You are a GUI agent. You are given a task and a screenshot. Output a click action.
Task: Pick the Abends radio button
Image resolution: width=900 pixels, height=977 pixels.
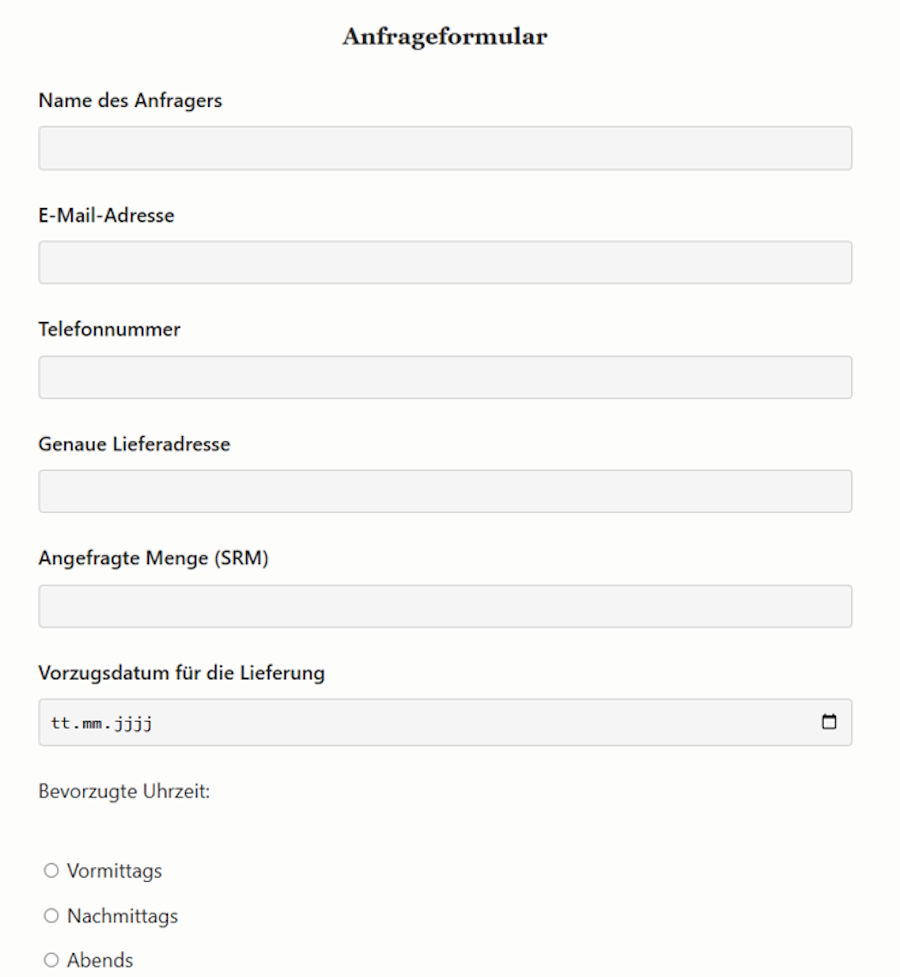click(52, 961)
